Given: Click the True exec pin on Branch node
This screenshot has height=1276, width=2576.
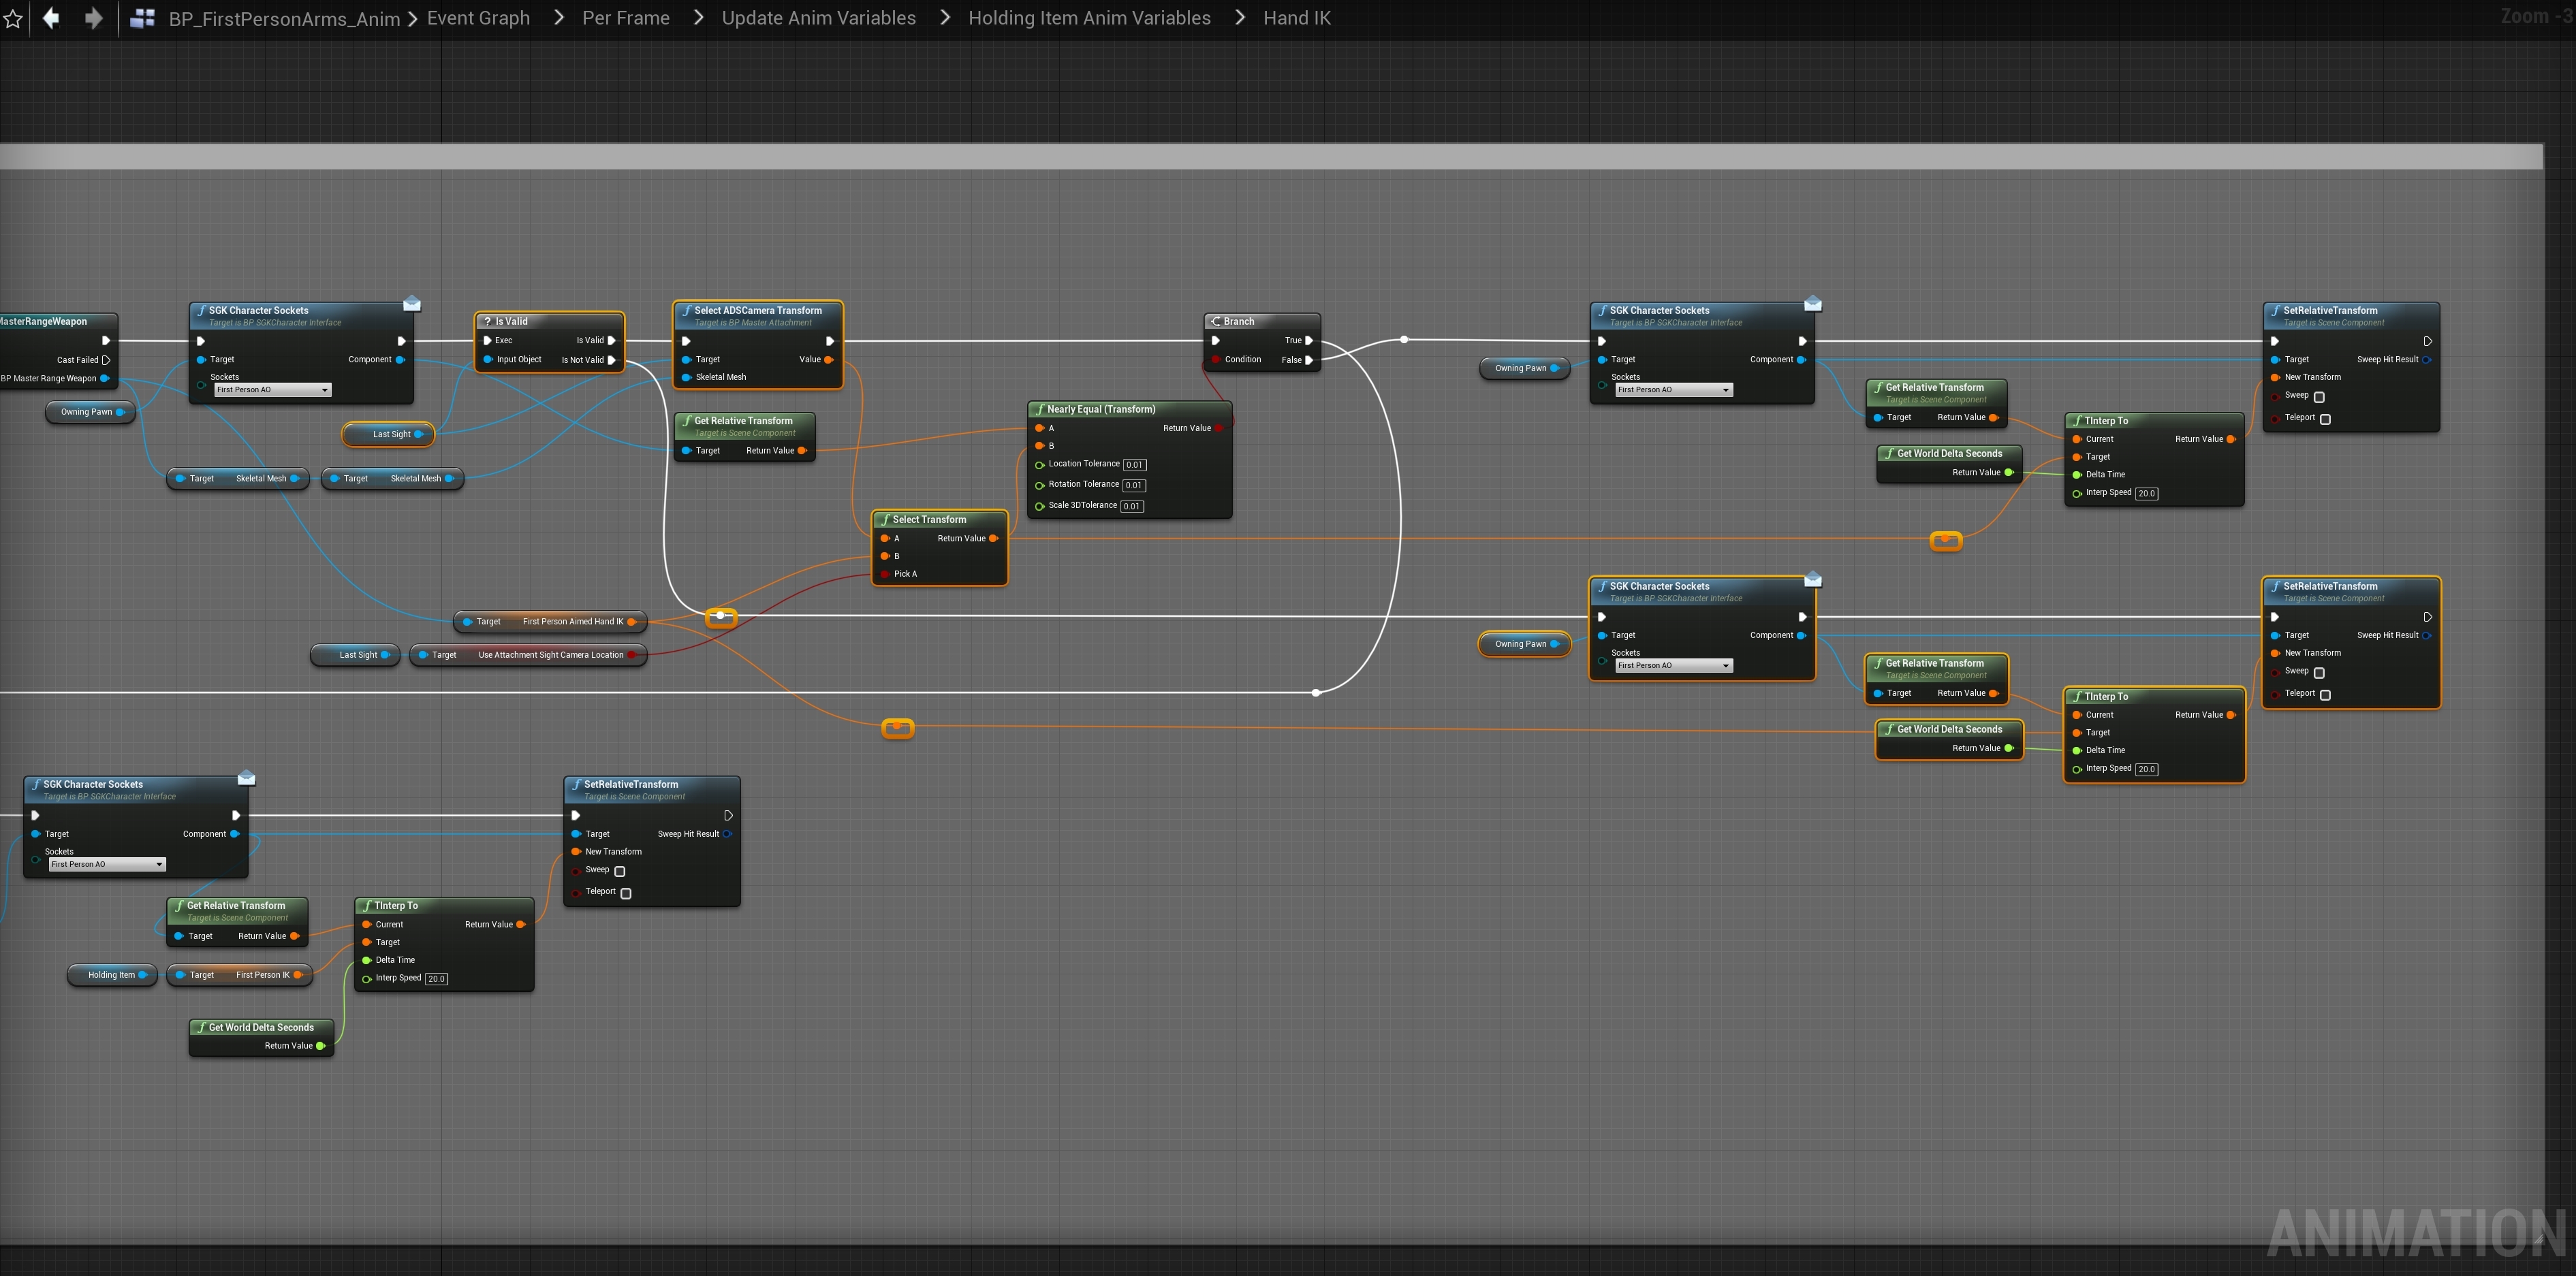Looking at the screenshot, I should pyautogui.click(x=1309, y=341).
